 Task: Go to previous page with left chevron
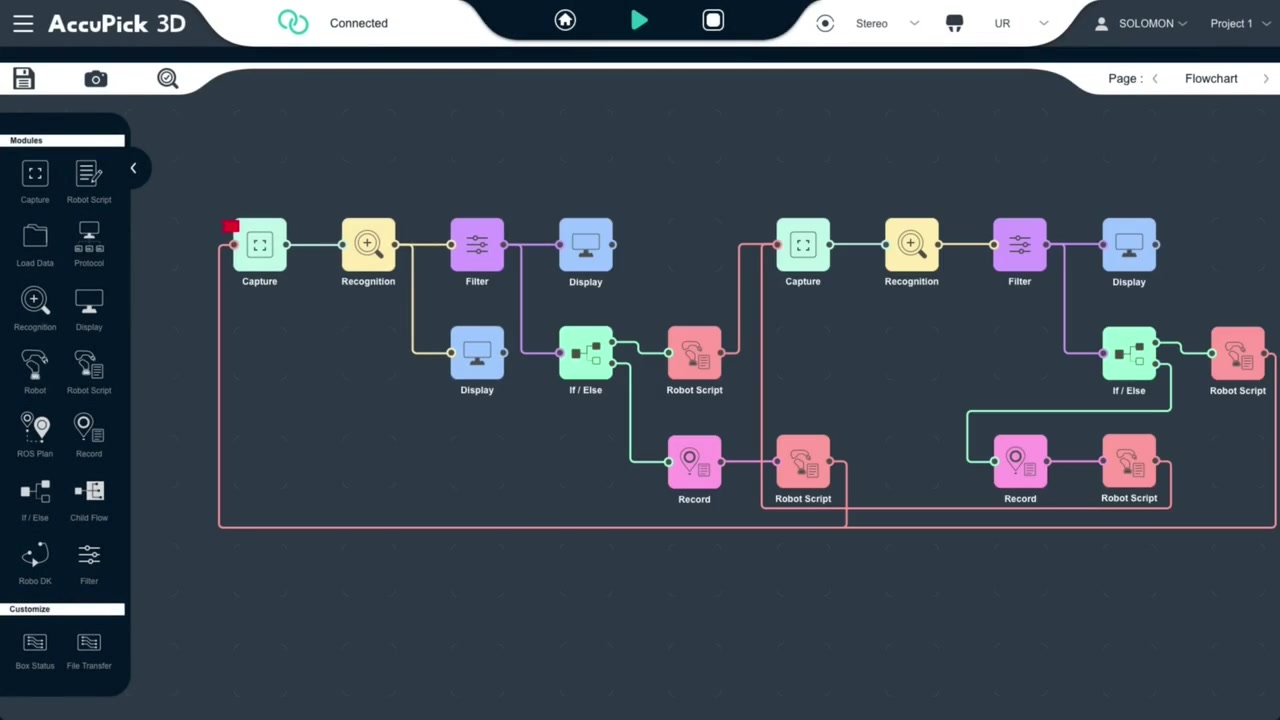(1155, 78)
